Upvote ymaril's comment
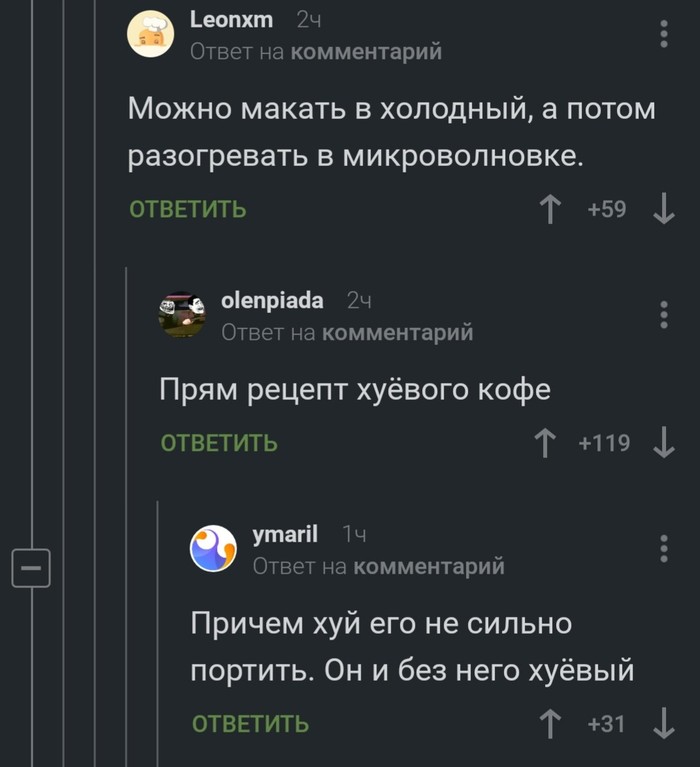The width and height of the screenshot is (700, 767). coord(549,723)
